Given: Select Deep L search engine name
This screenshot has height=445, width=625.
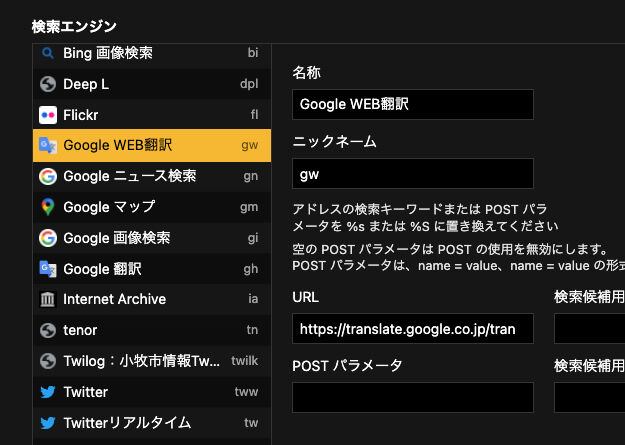Looking at the screenshot, I should (x=86, y=84).
